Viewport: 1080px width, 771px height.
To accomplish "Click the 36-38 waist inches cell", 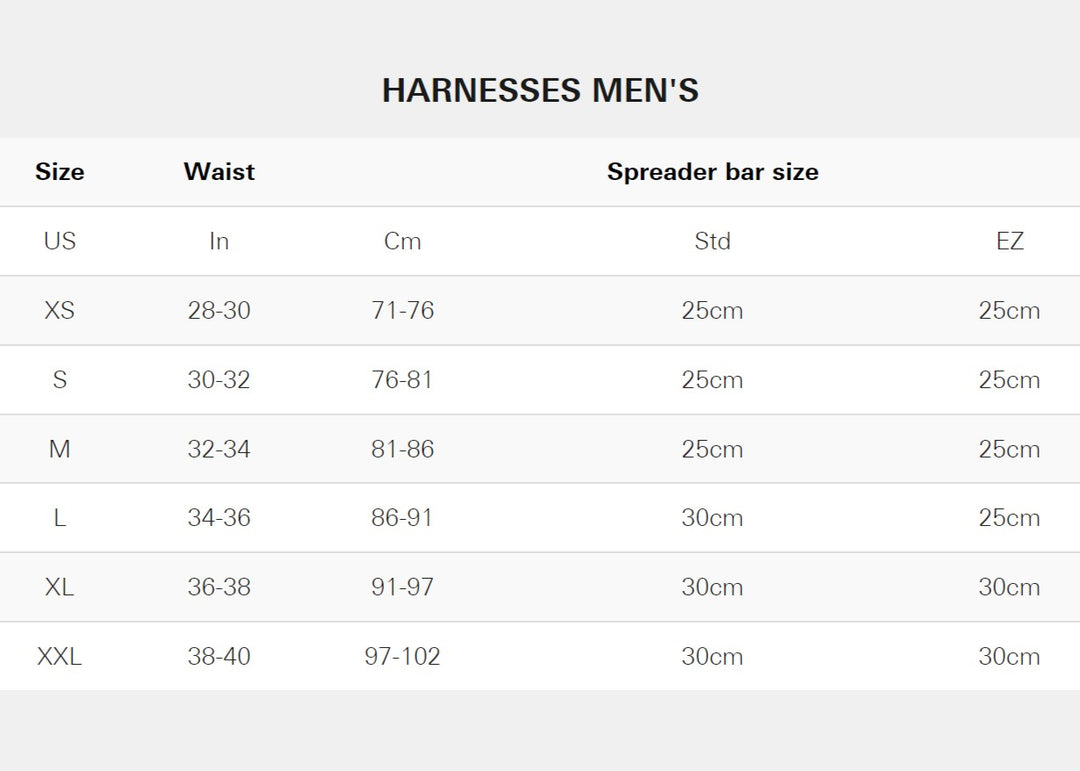I will tap(219, 587).
